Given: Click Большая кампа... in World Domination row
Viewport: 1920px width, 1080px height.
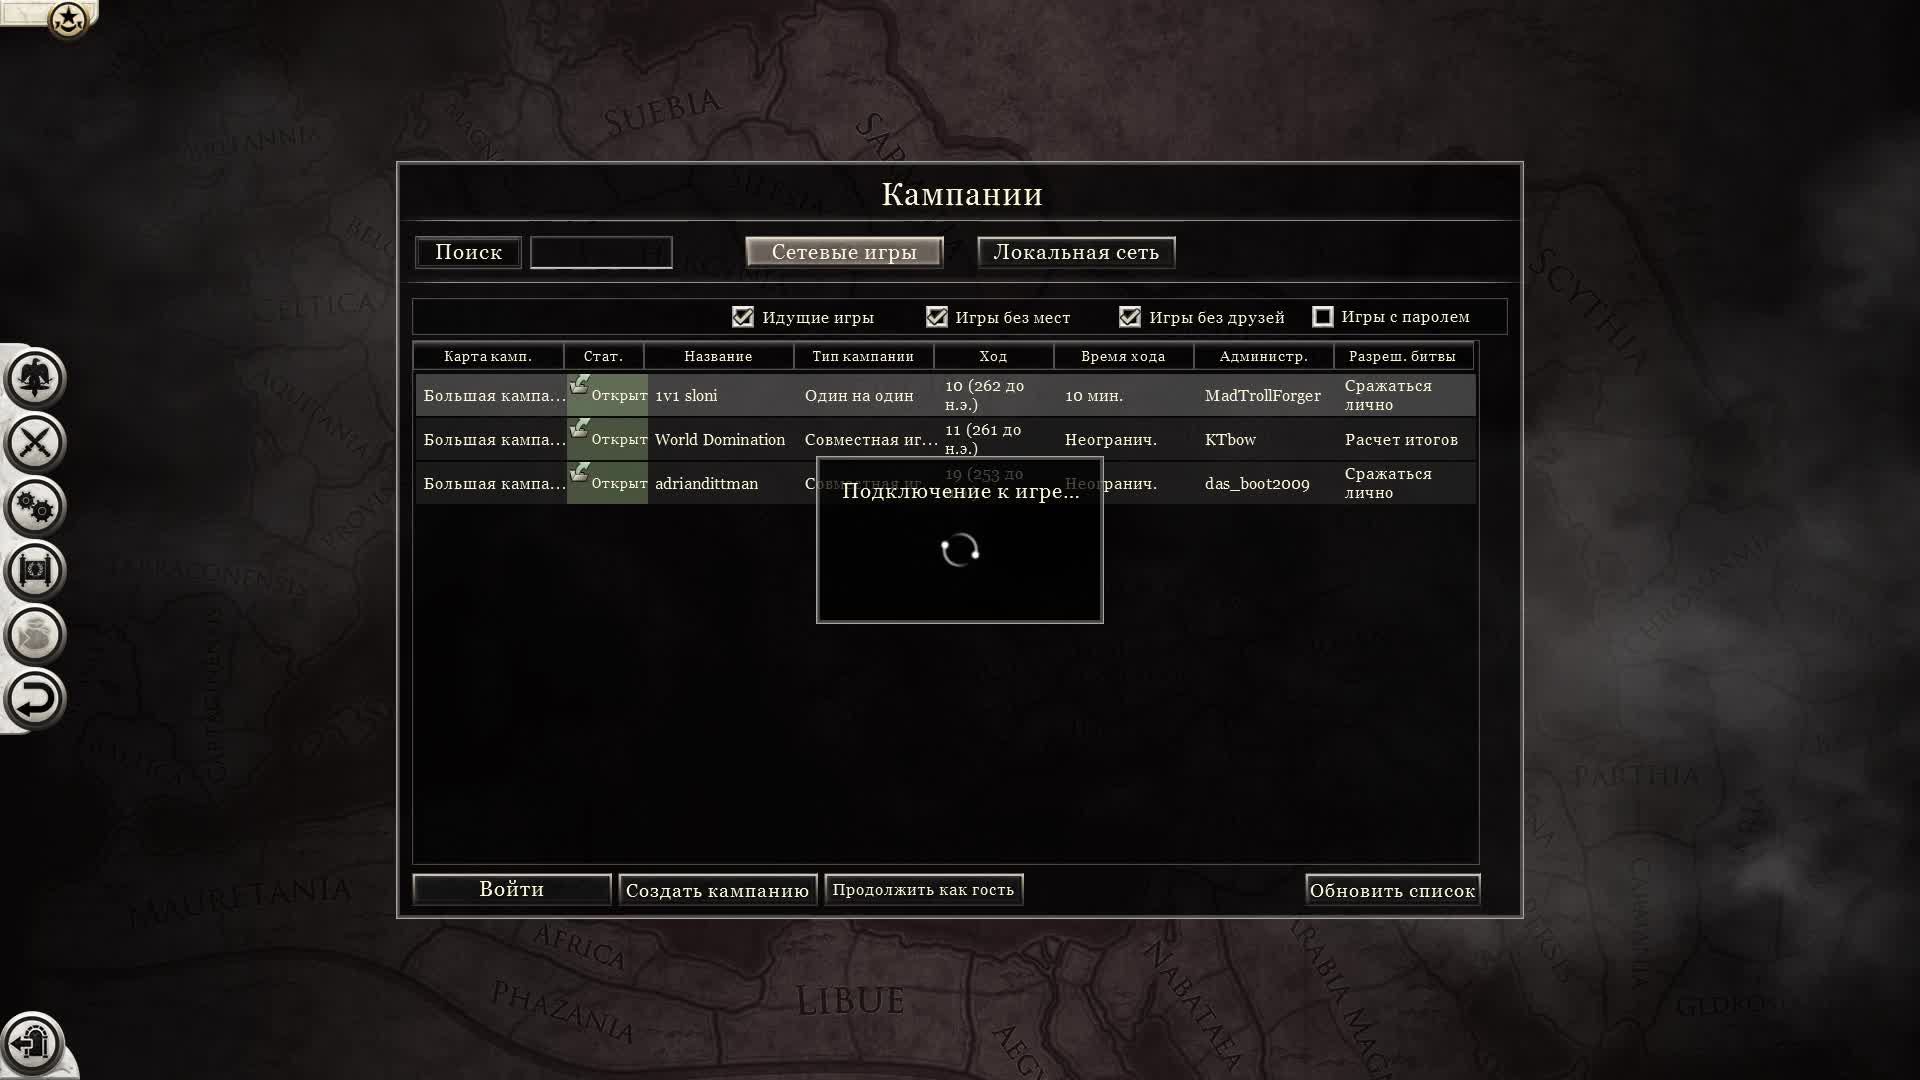Looking at the screenshot, I should [494, 439].
